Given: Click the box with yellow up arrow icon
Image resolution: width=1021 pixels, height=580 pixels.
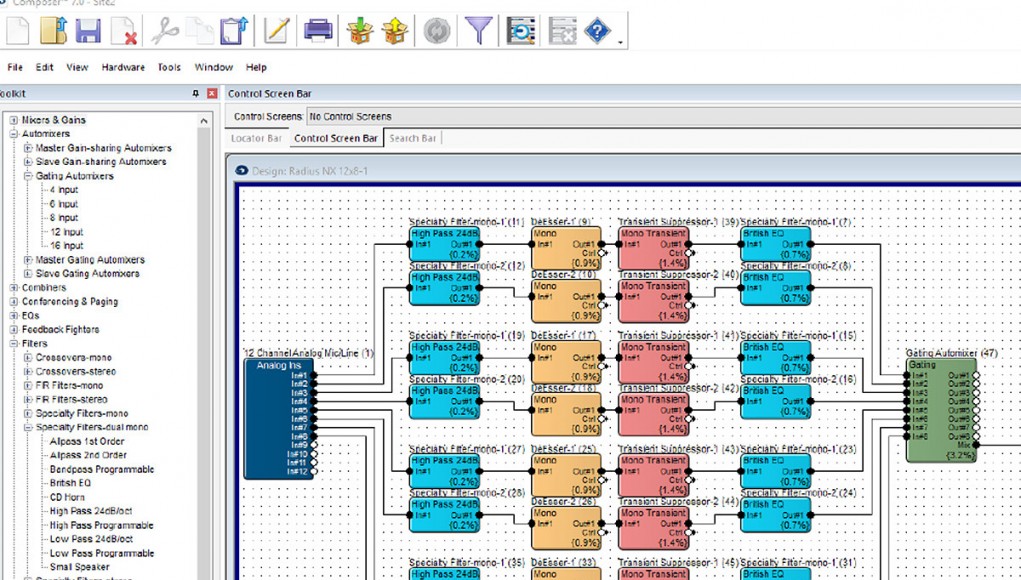Looking at the screenshot, I should 396,31.
